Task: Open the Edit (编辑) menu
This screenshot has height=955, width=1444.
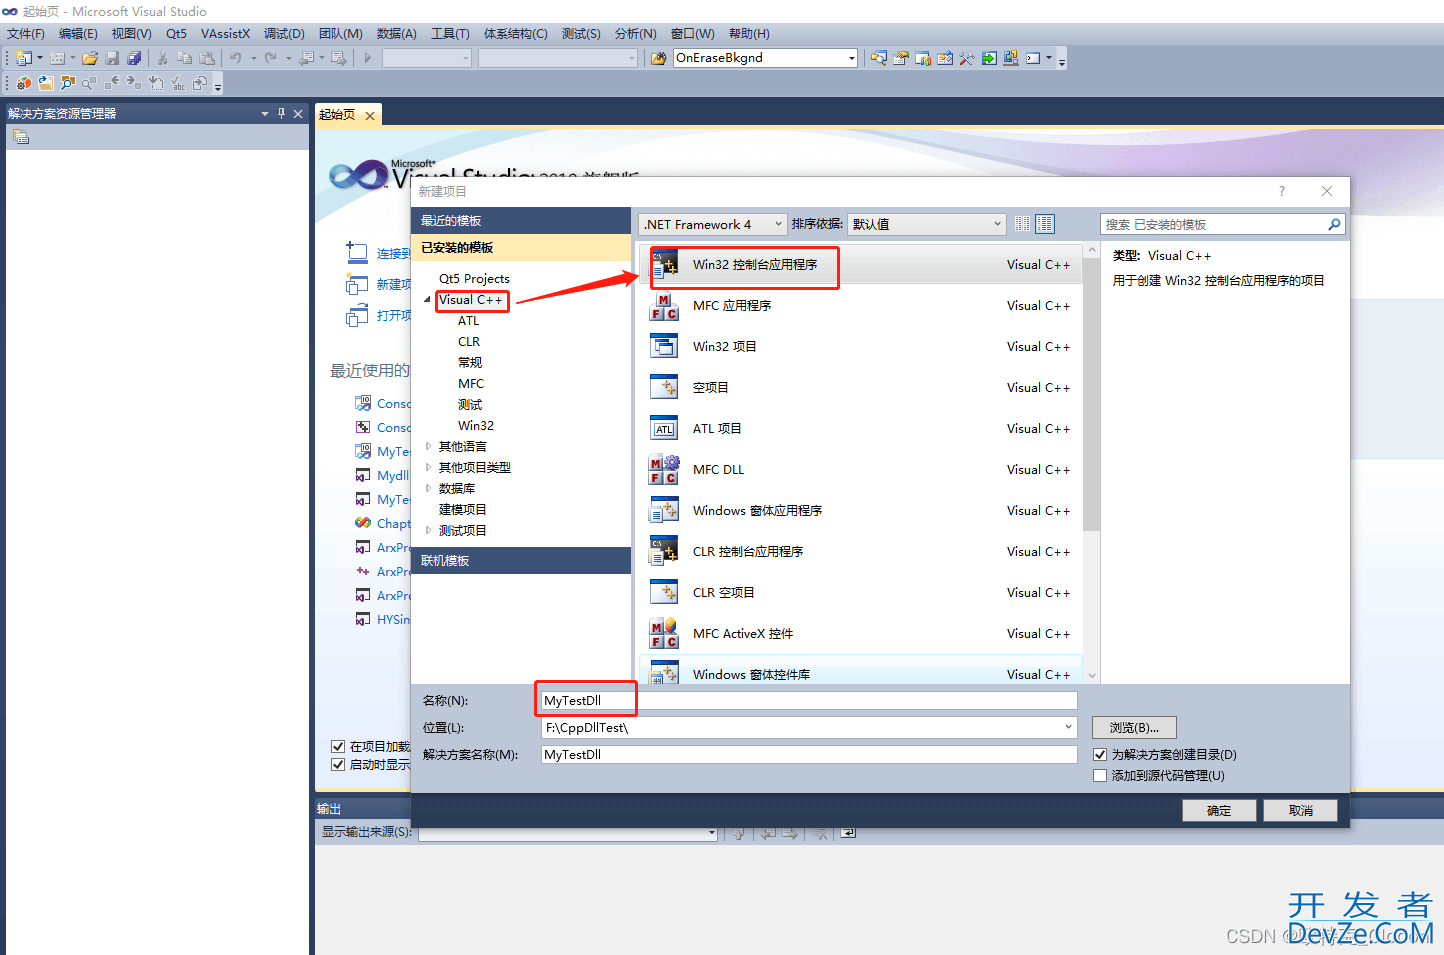Action: 78,34
